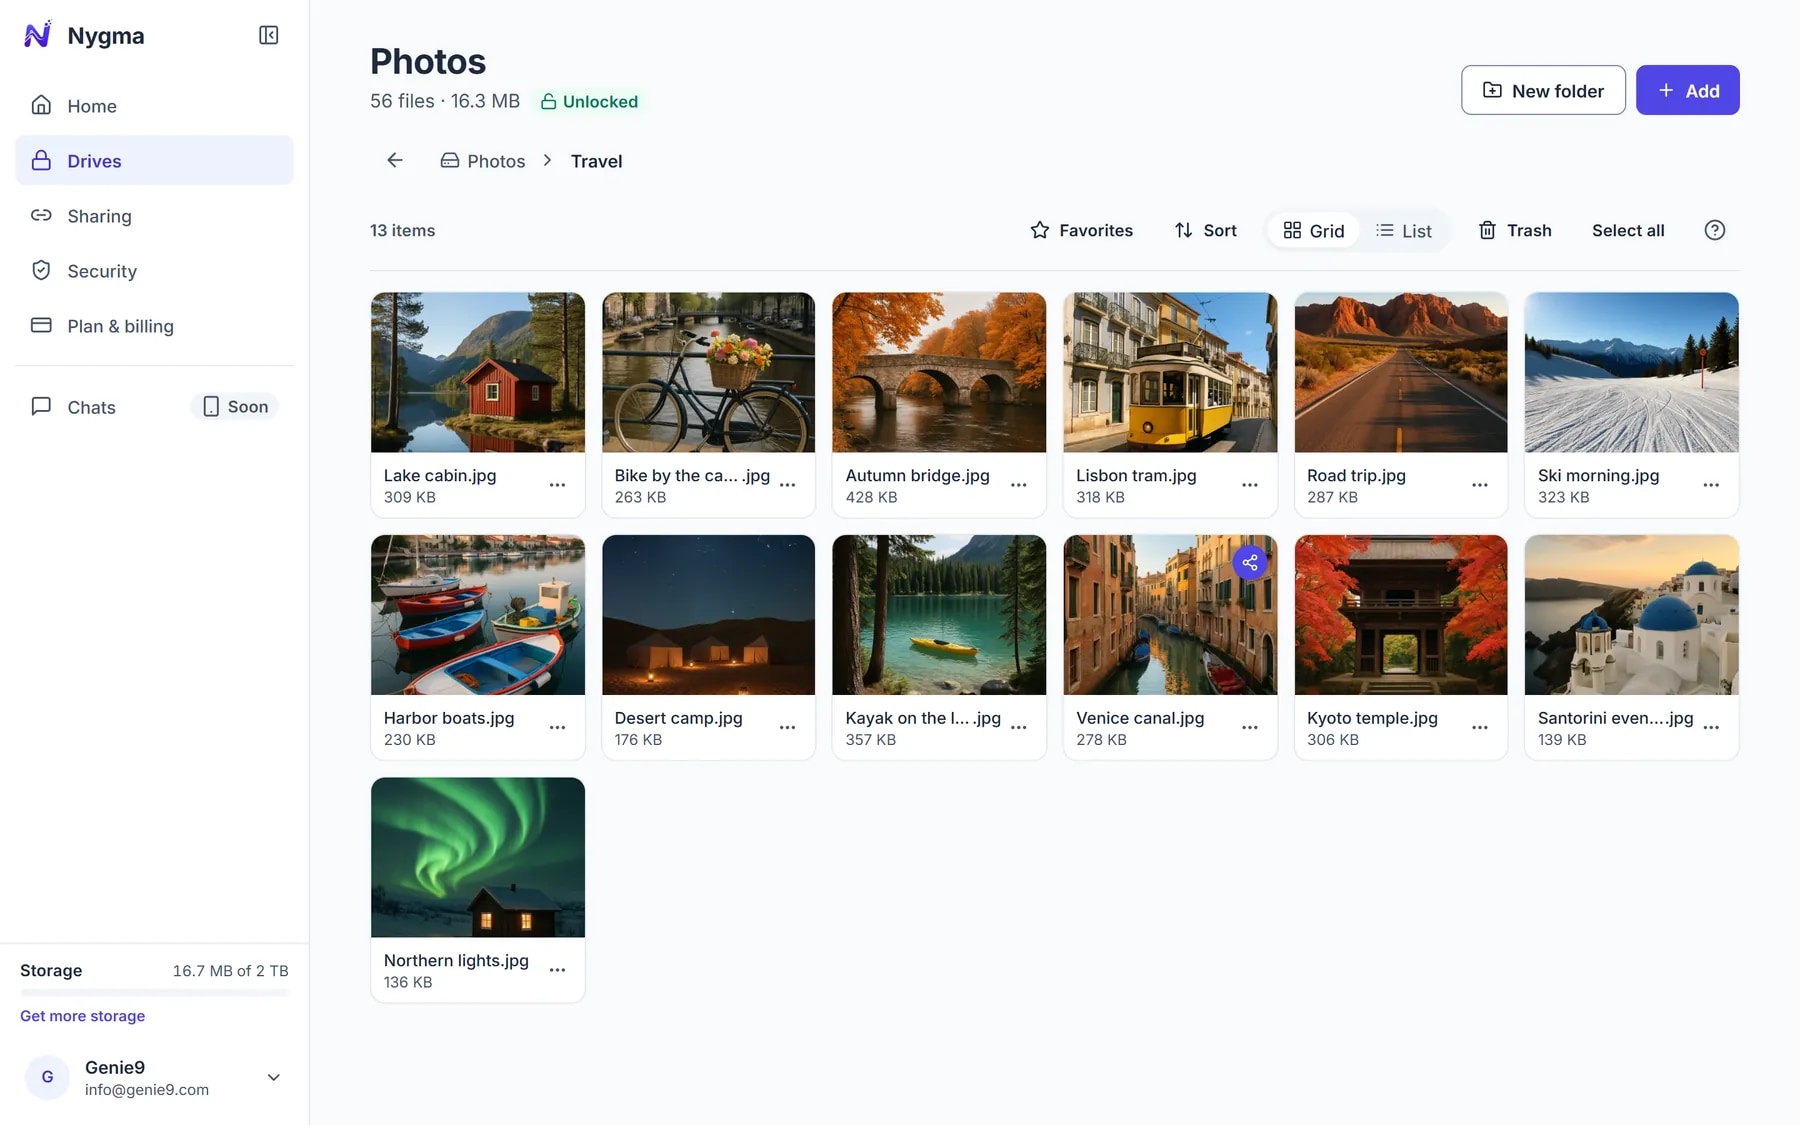Open more options for Venice canal.jpg
1800x1125 pixels.
pyautogui.click(x=1249, y=728)
